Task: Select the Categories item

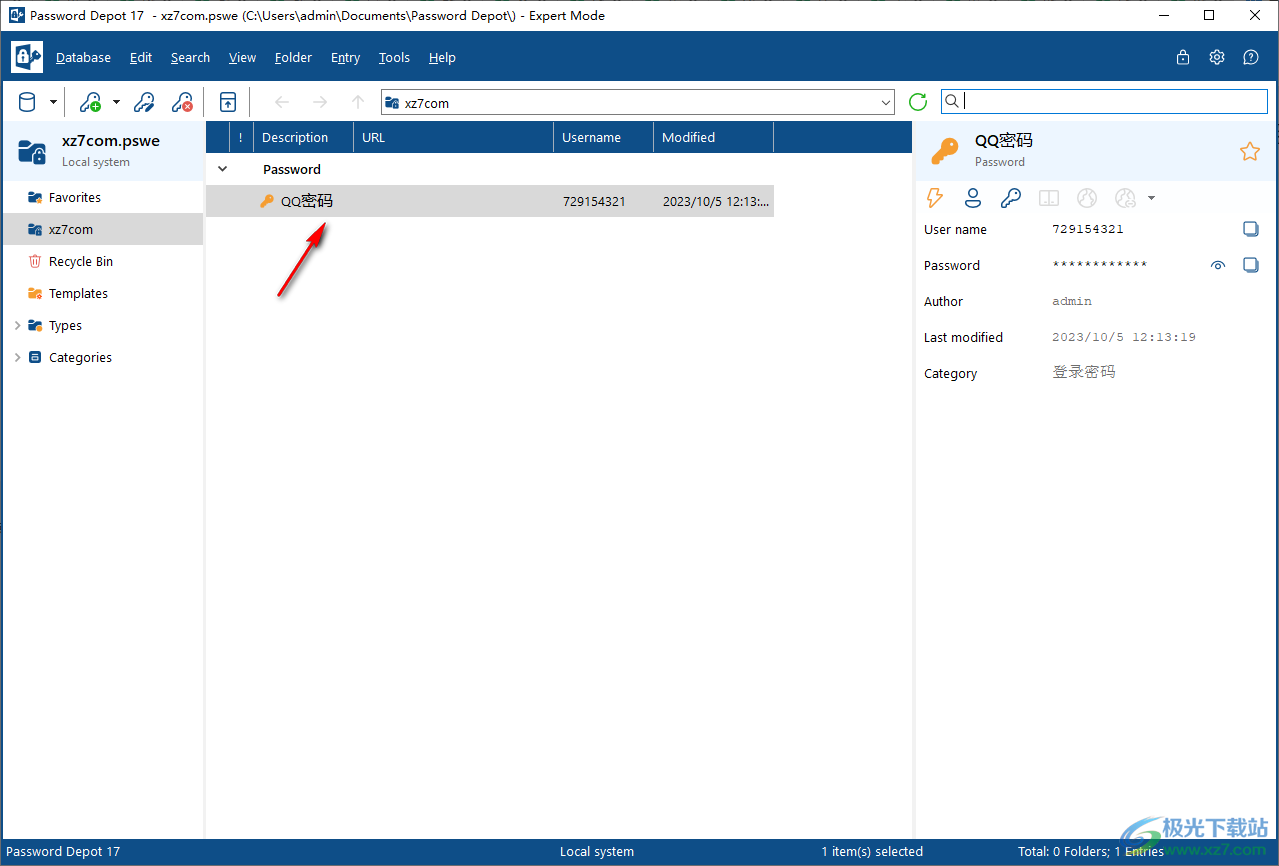Action: 80,357
